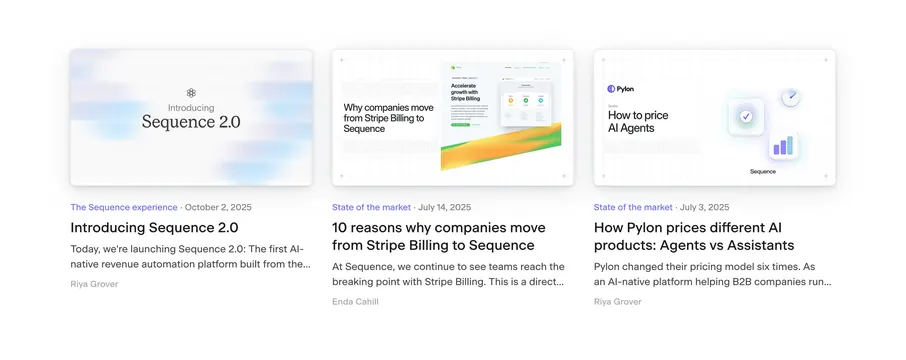Select The Sequence experience category link
Image resolution: width=906 pixels, height=360 pixels.
tap(124, 207)
